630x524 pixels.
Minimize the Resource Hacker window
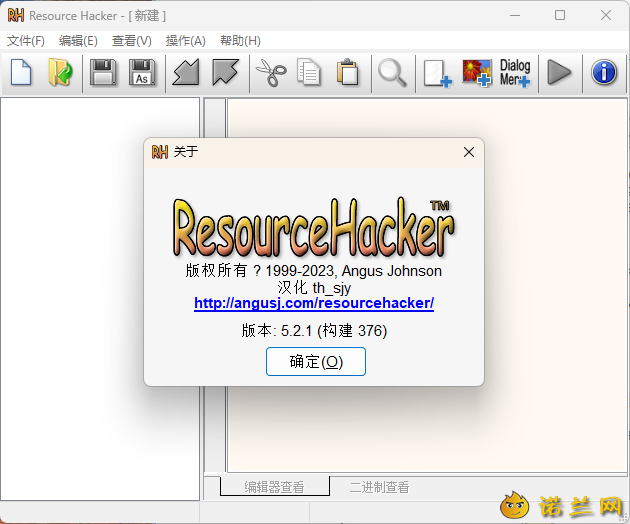(515, 15)
